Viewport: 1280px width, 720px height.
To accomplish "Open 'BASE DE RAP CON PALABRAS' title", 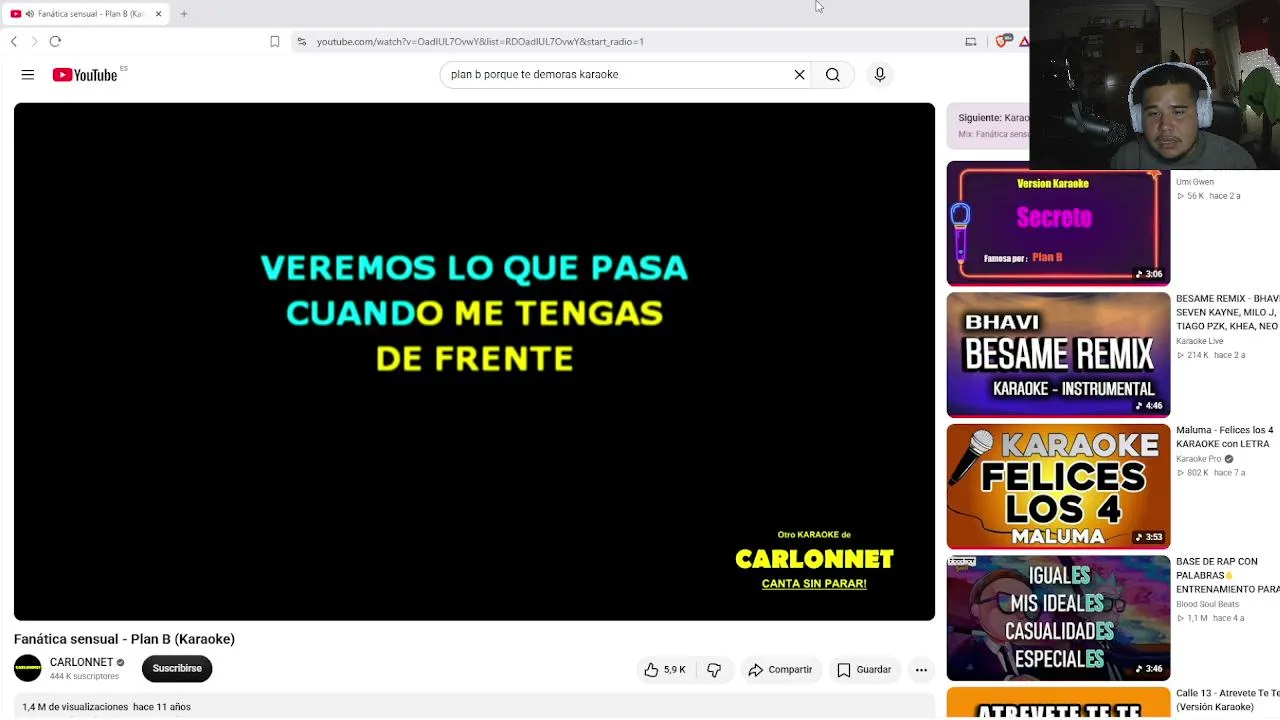I will 1228,575.
